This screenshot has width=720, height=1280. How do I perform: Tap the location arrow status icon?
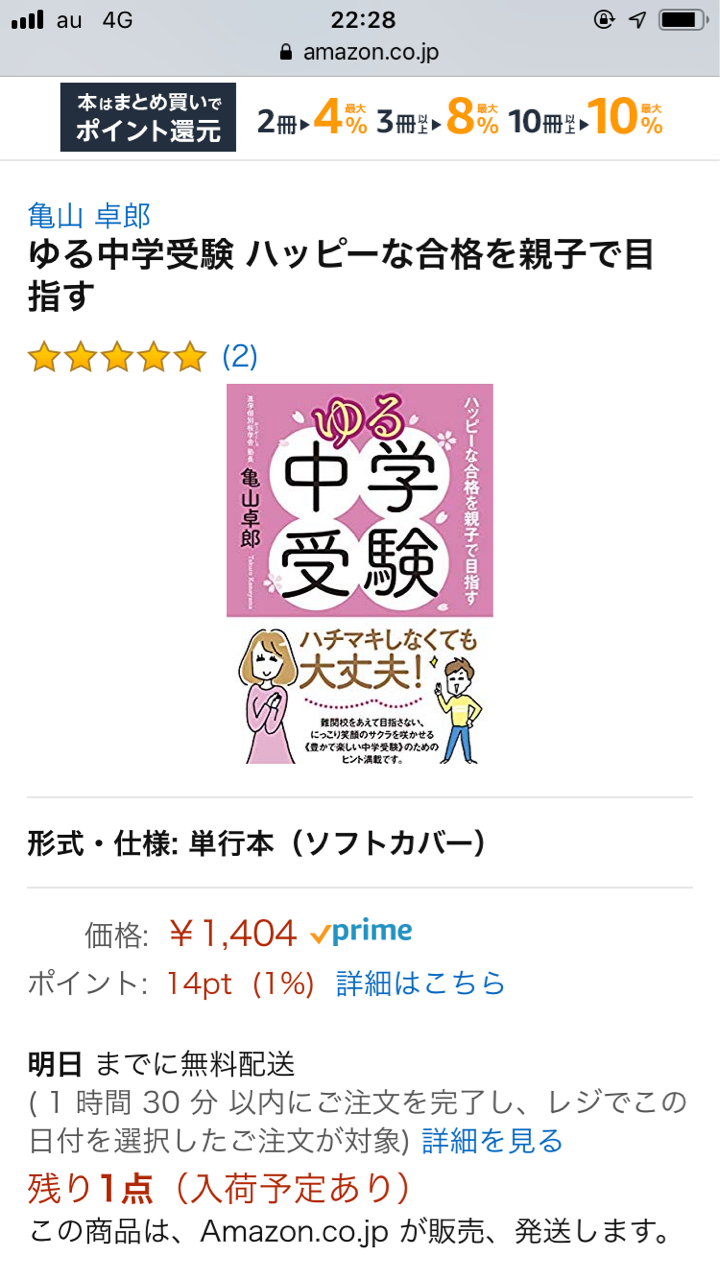pos(637,19)
